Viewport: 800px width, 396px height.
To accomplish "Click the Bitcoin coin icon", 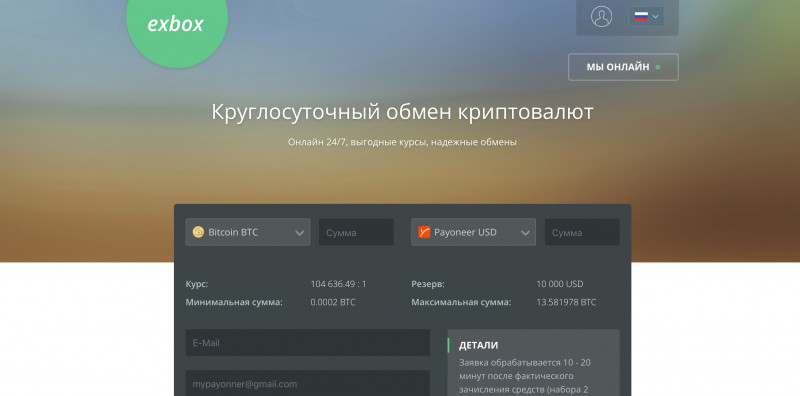I will point(198,232).
